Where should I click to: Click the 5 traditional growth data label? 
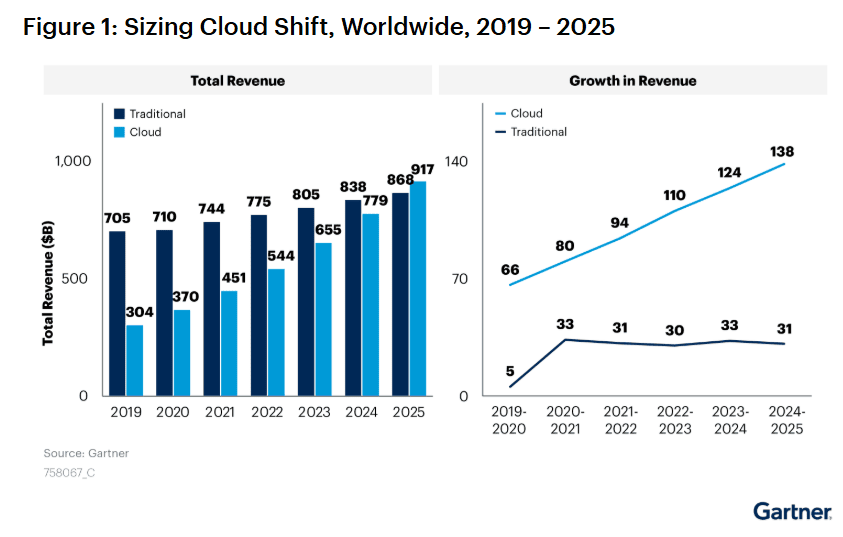click(x=510, y=371)
